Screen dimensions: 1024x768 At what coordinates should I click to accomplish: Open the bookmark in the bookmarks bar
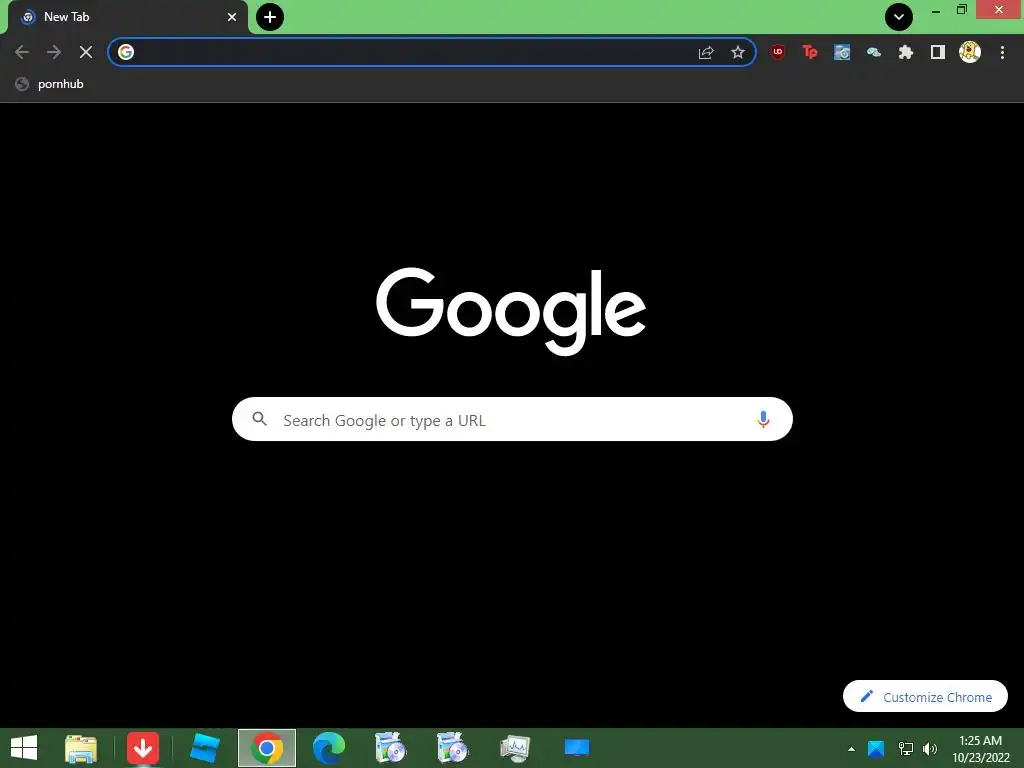(x=50, y=84)
